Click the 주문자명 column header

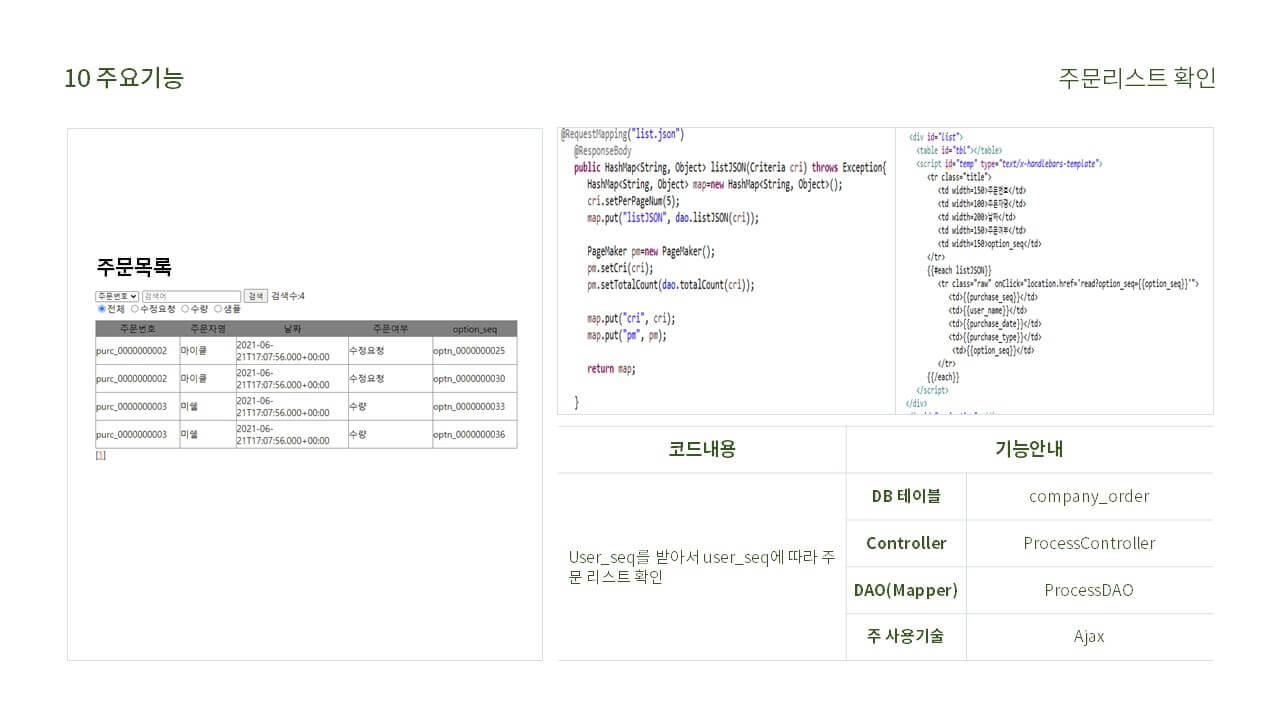coord(208,329)
